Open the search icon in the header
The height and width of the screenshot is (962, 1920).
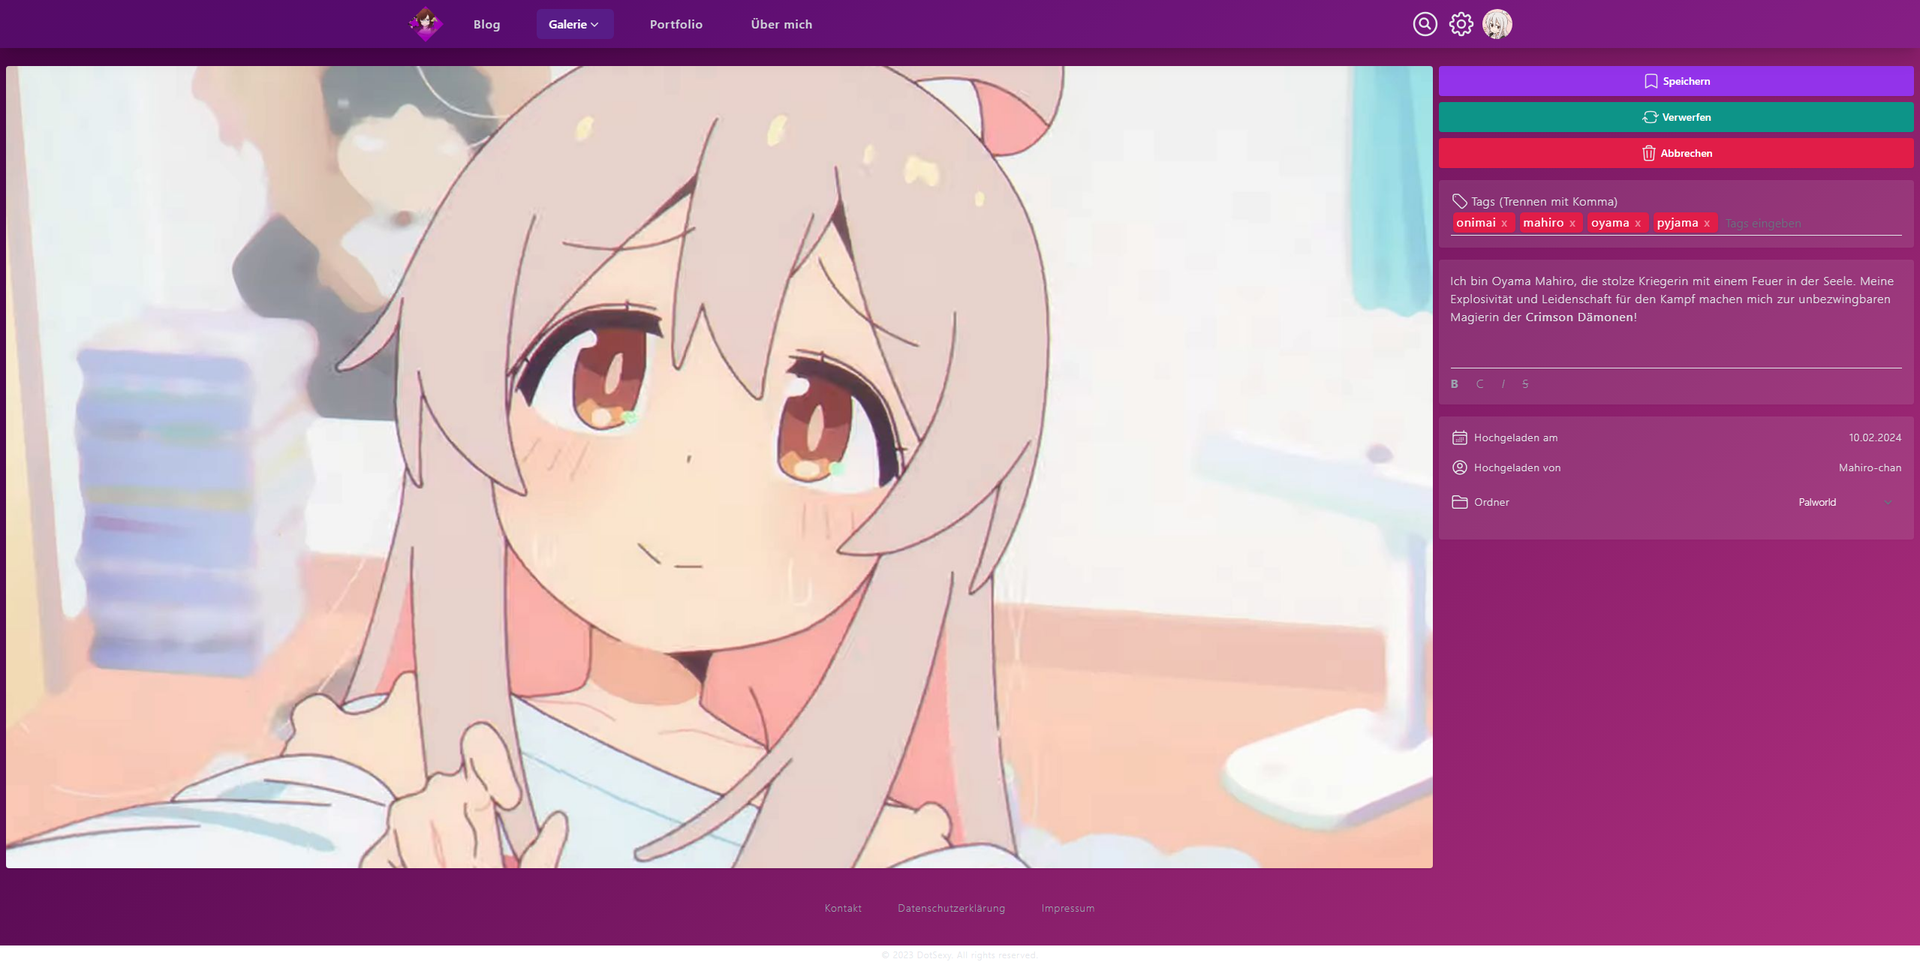[x=1425, y=24]
